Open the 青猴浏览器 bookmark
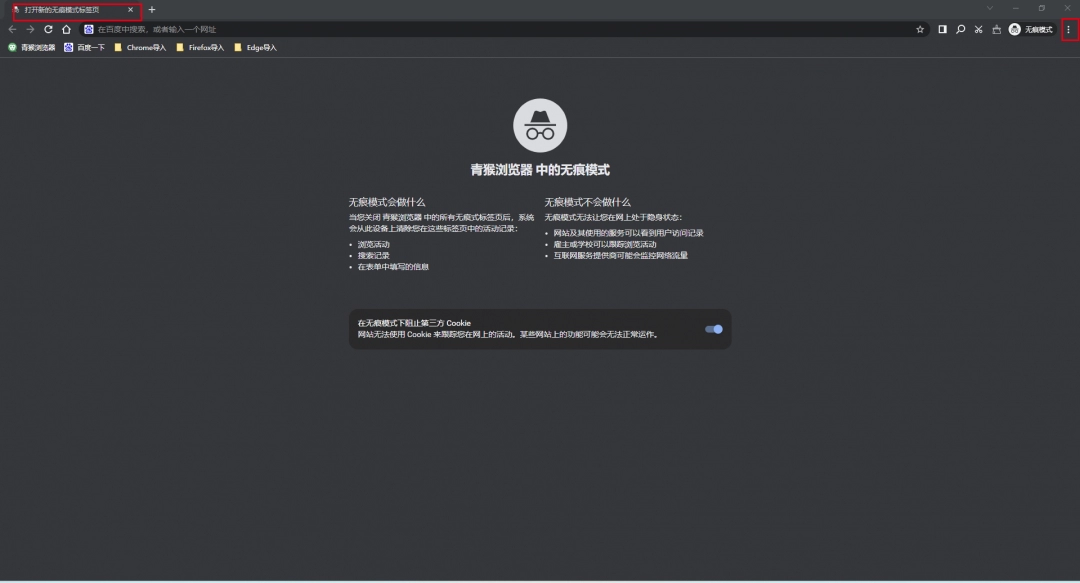The width and height of the screenshot is (1080, 583). [x=32, y=48]
